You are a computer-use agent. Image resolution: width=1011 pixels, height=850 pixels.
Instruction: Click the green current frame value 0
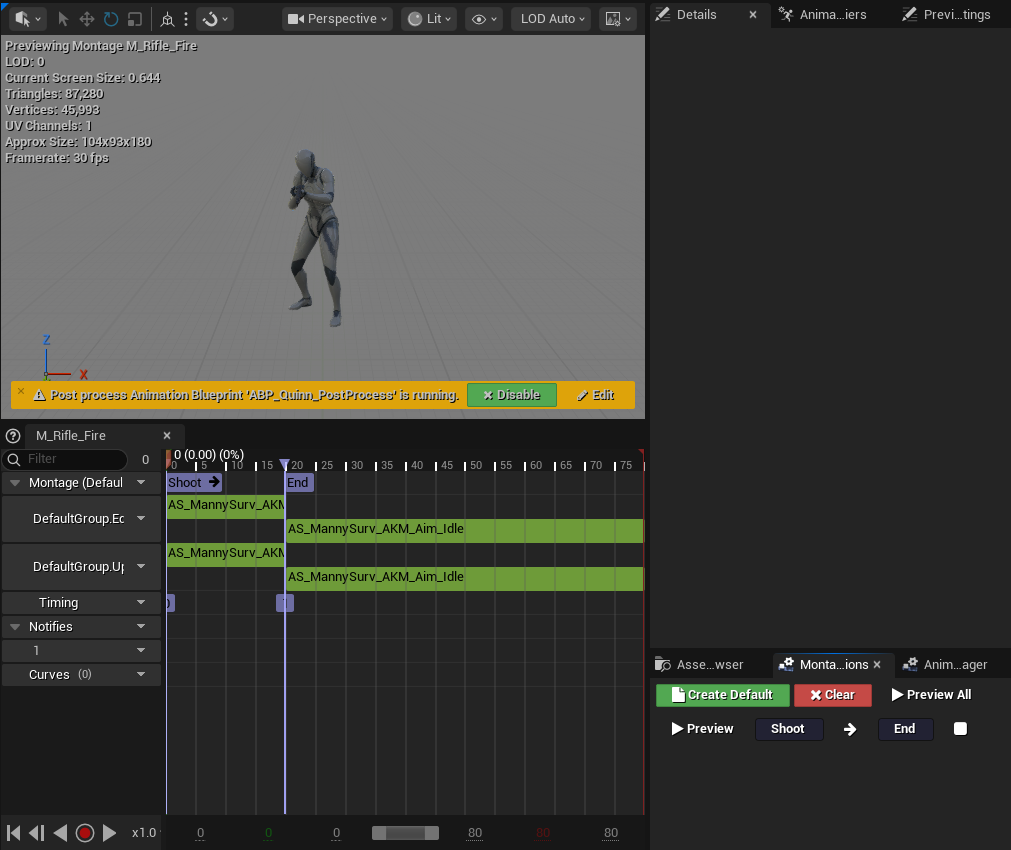[x=268, y=833]
